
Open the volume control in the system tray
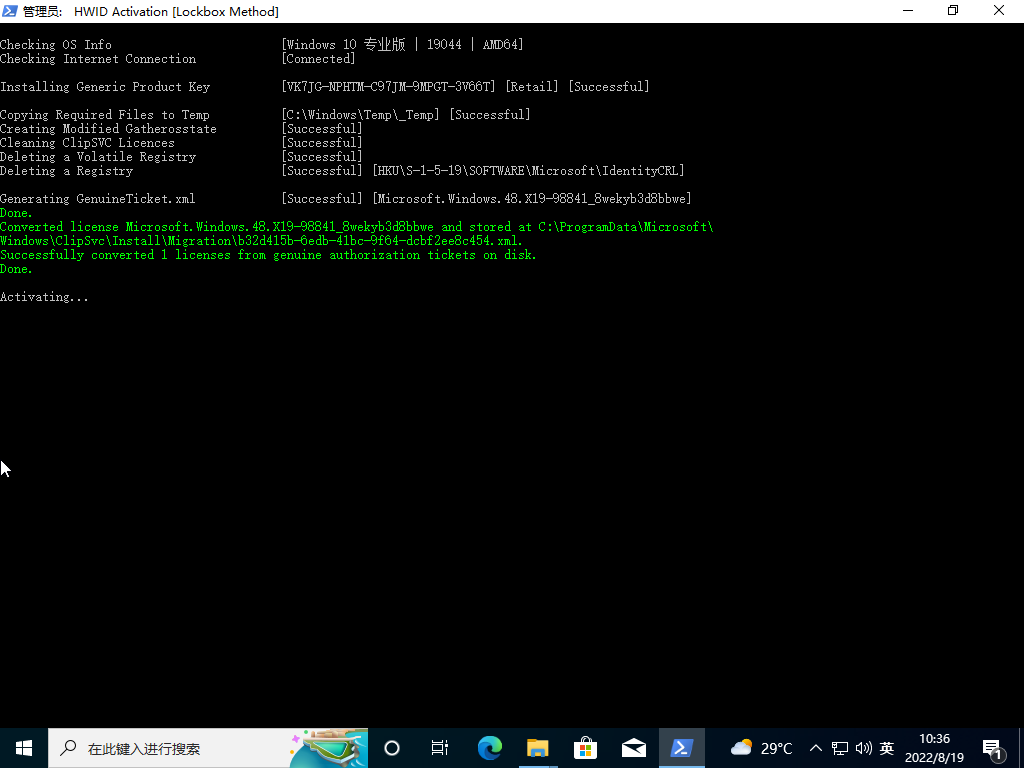tap(864, 747)
